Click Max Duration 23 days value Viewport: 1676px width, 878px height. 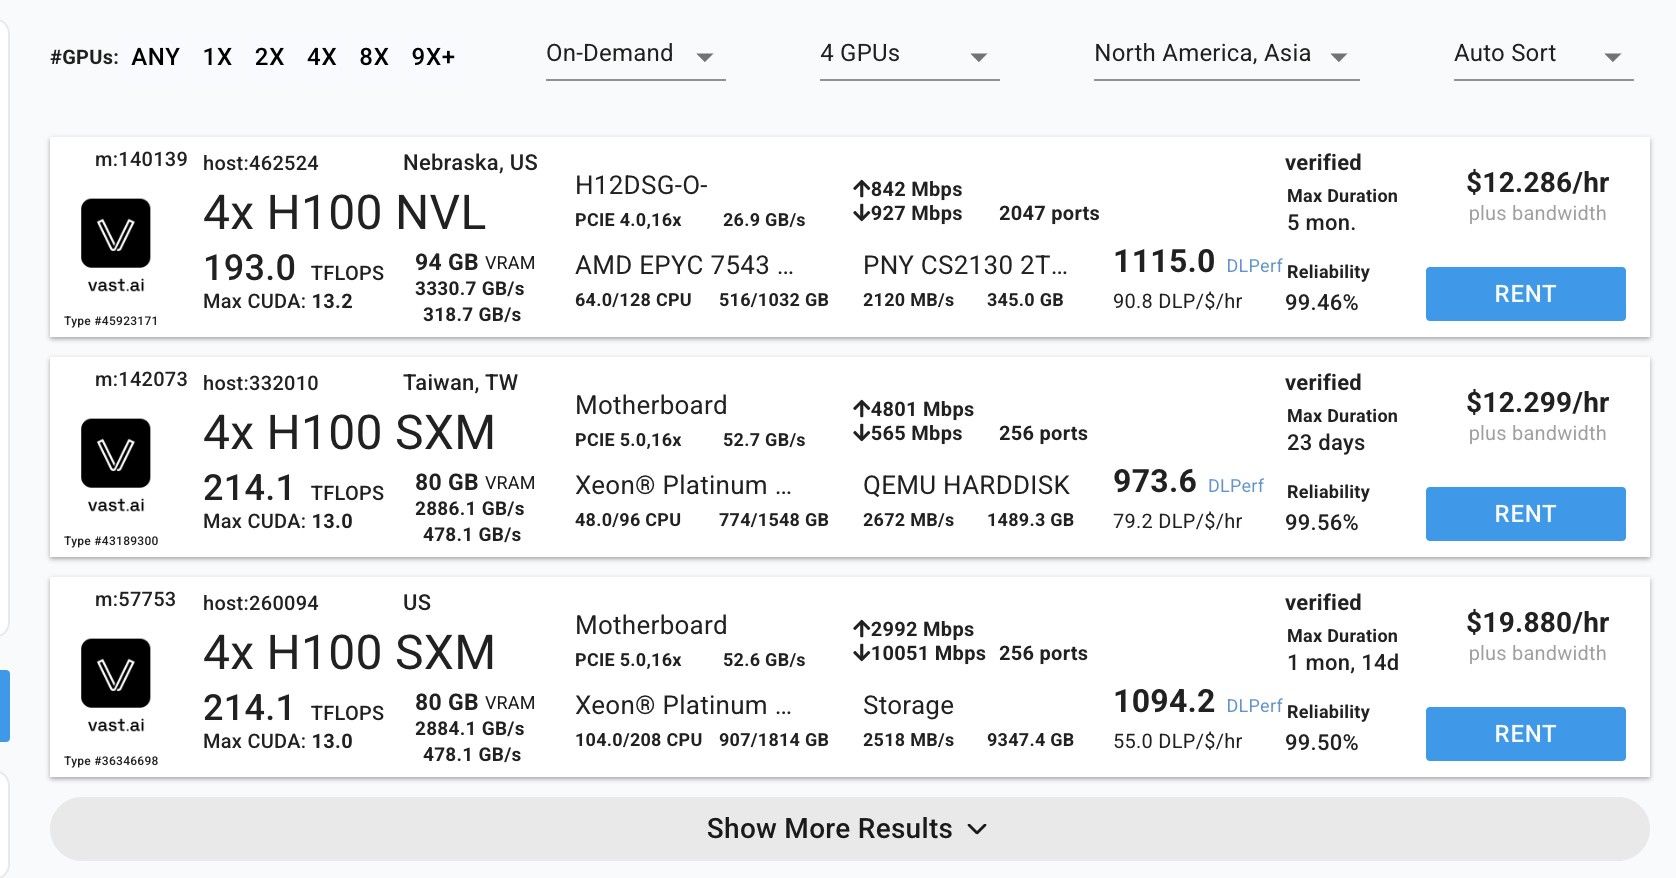coord(1326,443)
